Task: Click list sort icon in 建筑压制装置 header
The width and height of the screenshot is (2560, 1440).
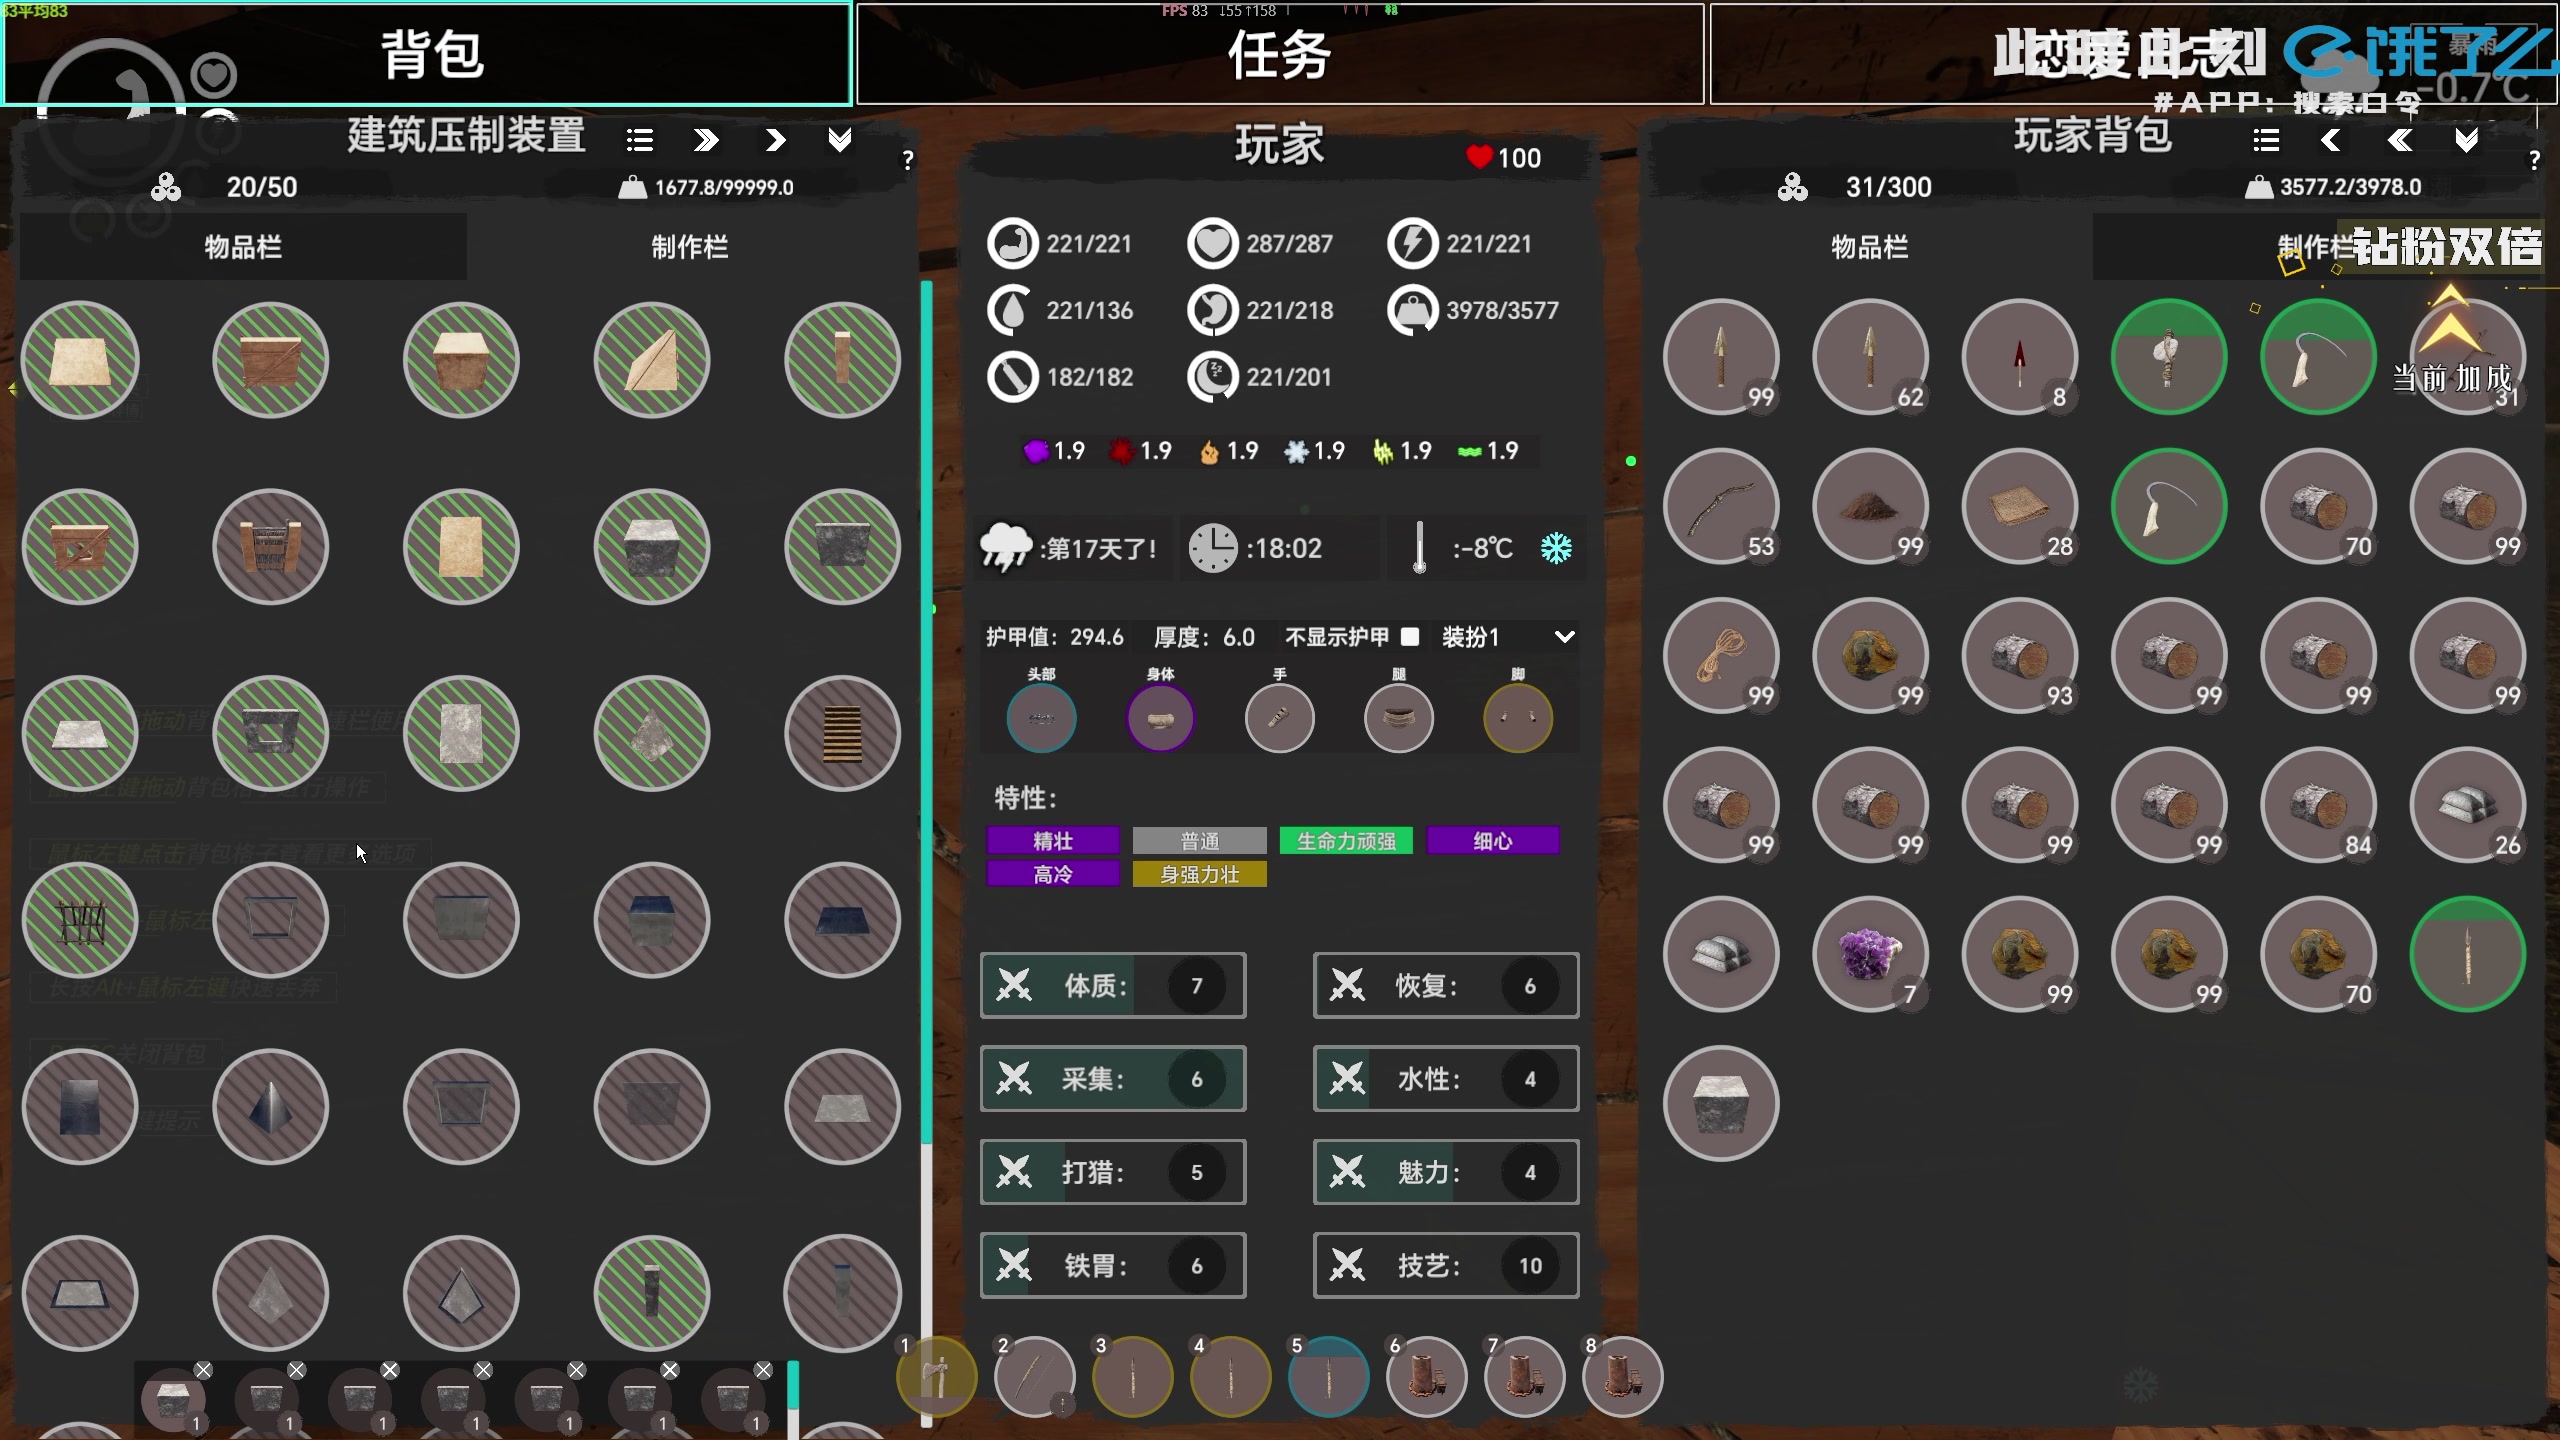Action: (640, 140)
